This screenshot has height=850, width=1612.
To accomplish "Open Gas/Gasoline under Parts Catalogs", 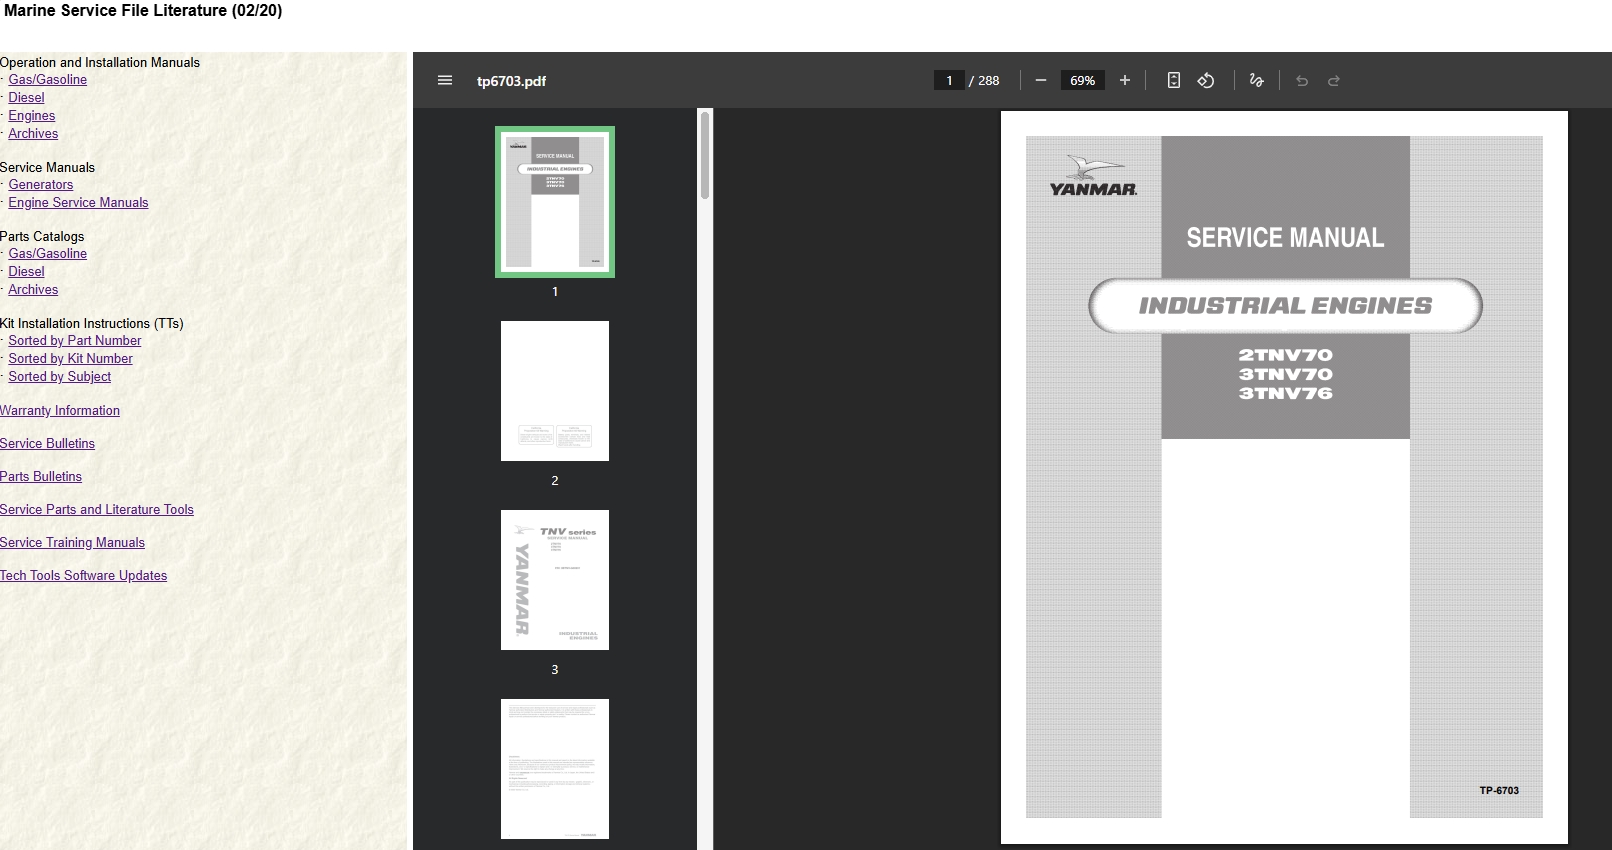I will coord(48,254).
